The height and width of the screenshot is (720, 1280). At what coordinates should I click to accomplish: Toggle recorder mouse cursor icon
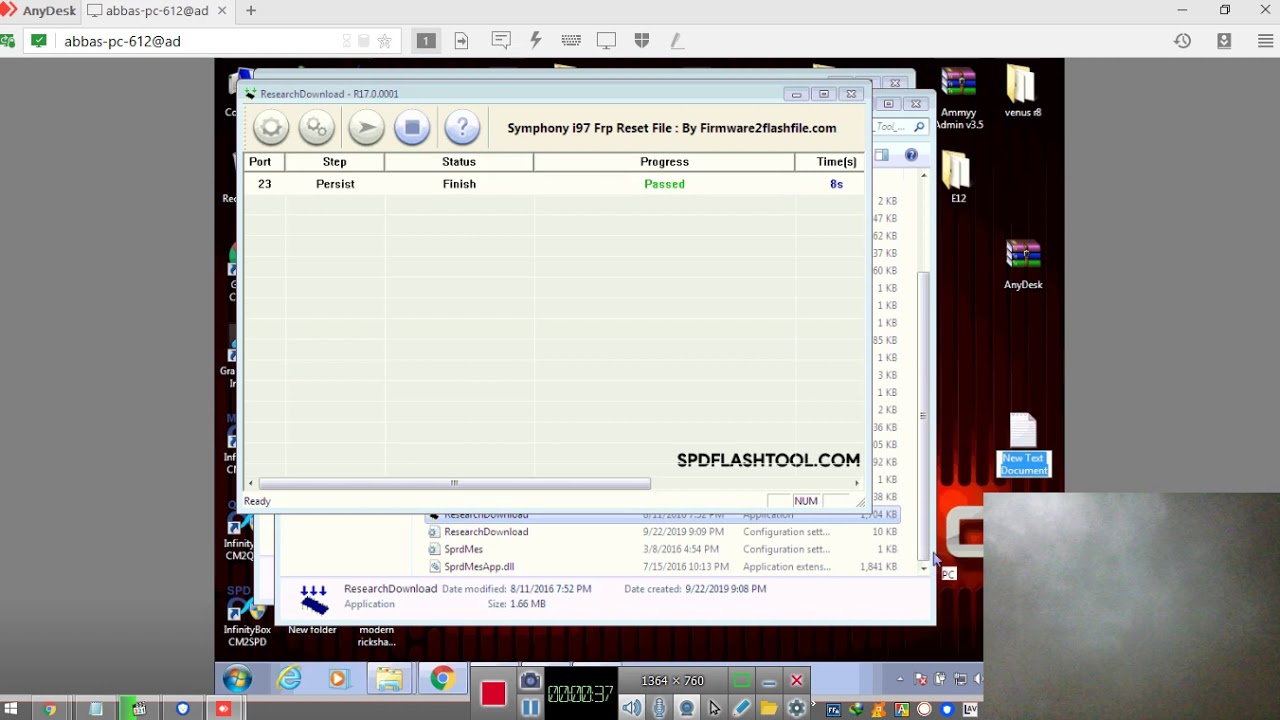[714, 708]
